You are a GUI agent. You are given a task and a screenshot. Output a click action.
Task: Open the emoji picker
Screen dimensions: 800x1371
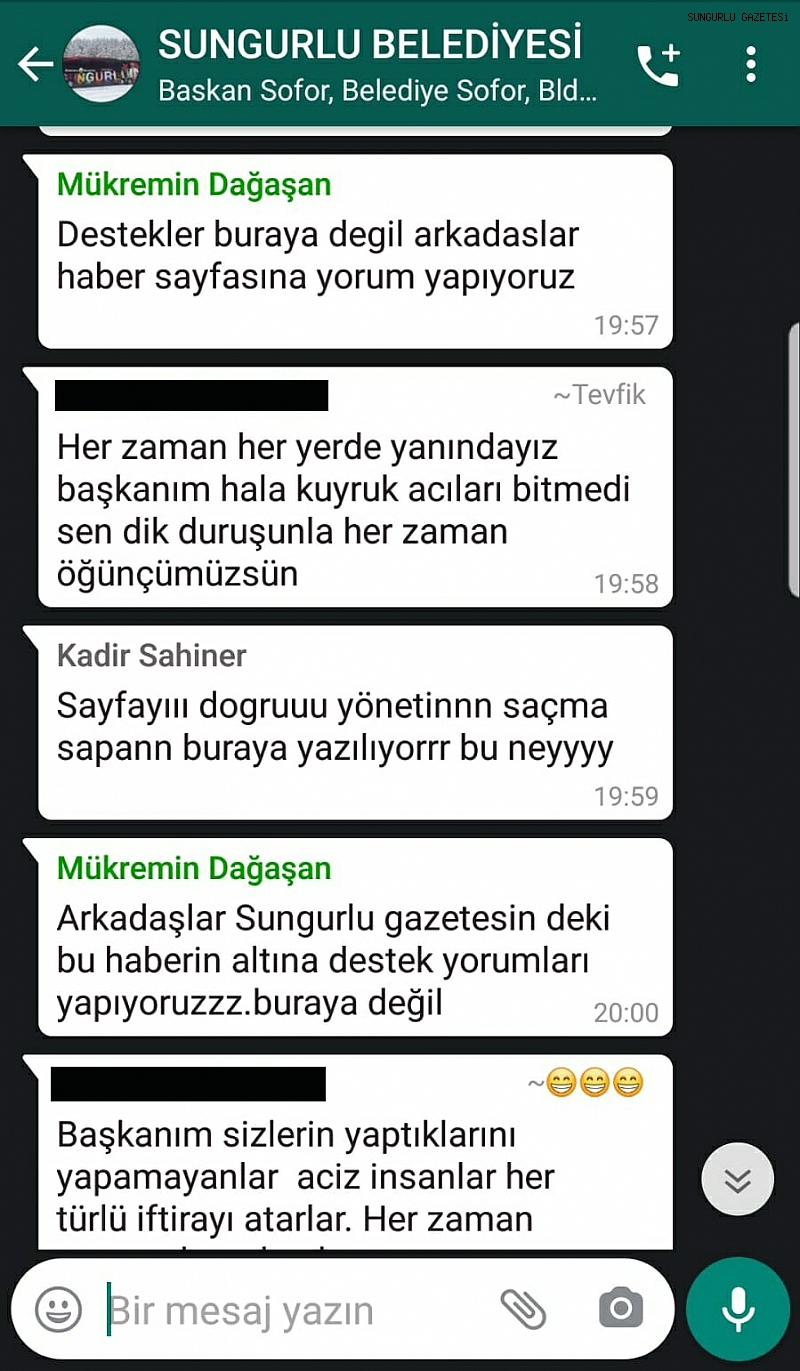point(59,1308)
